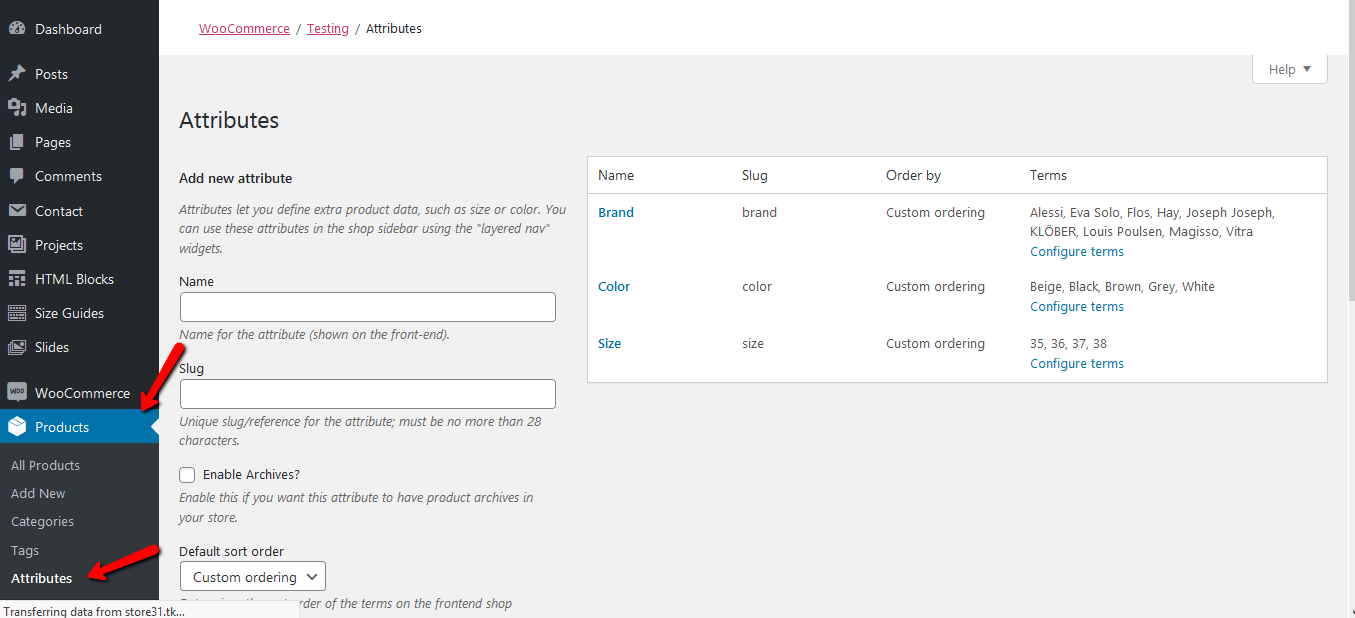
Task: Click the Comments bubble icon
Action: click(x=17, y=176)
